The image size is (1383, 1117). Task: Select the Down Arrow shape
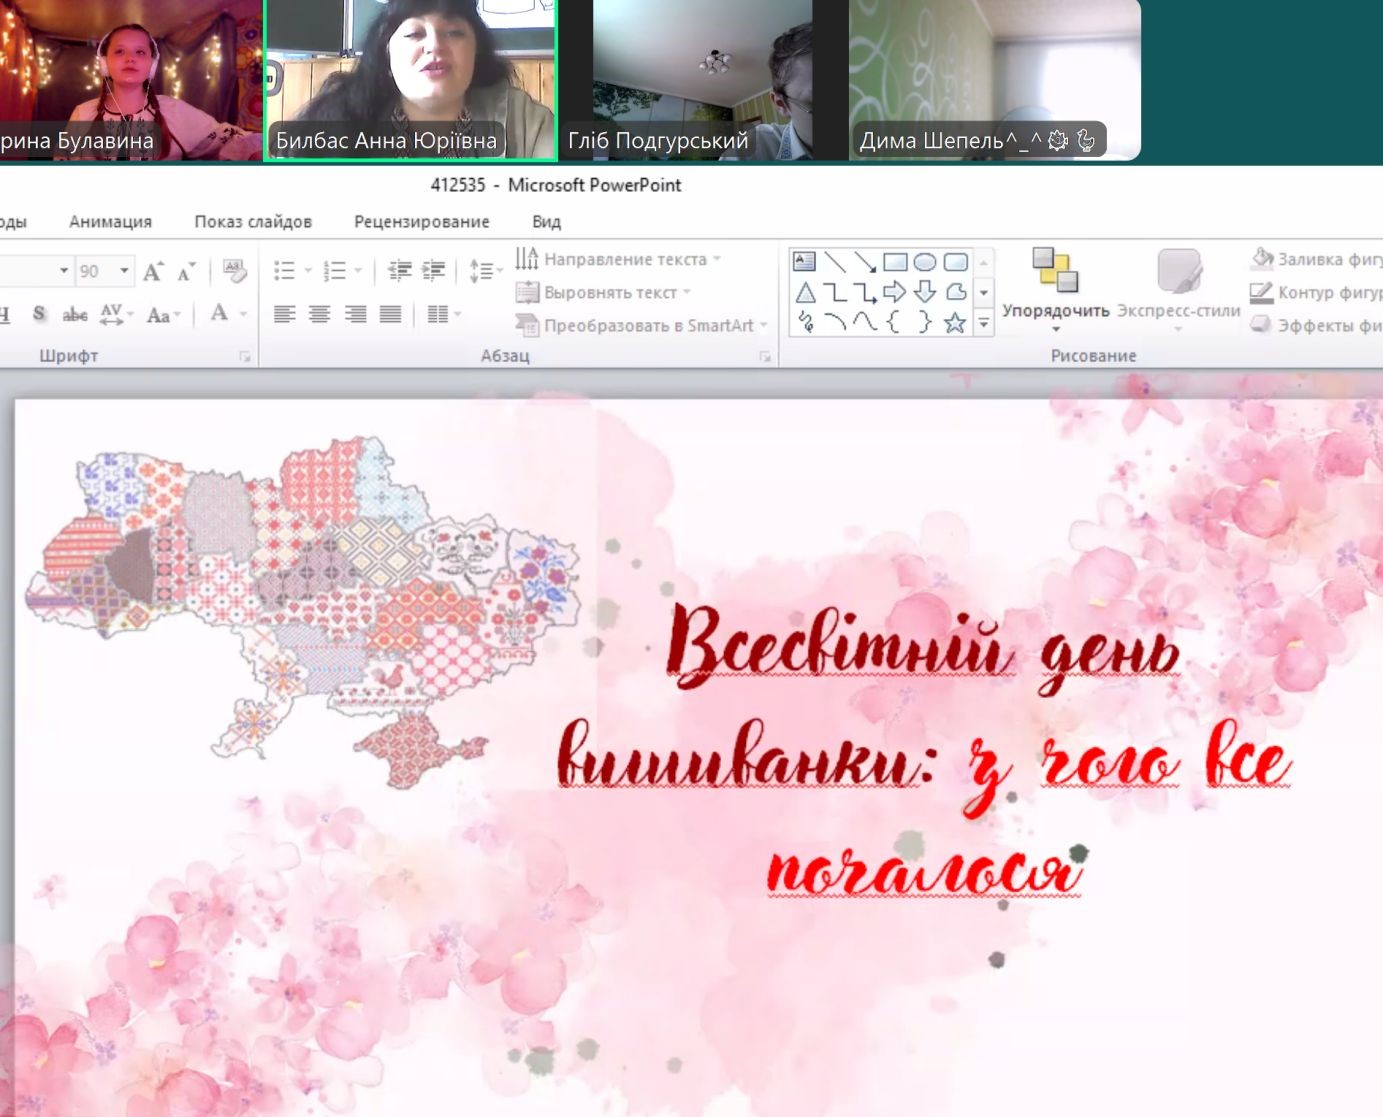[x=925, y=292]
